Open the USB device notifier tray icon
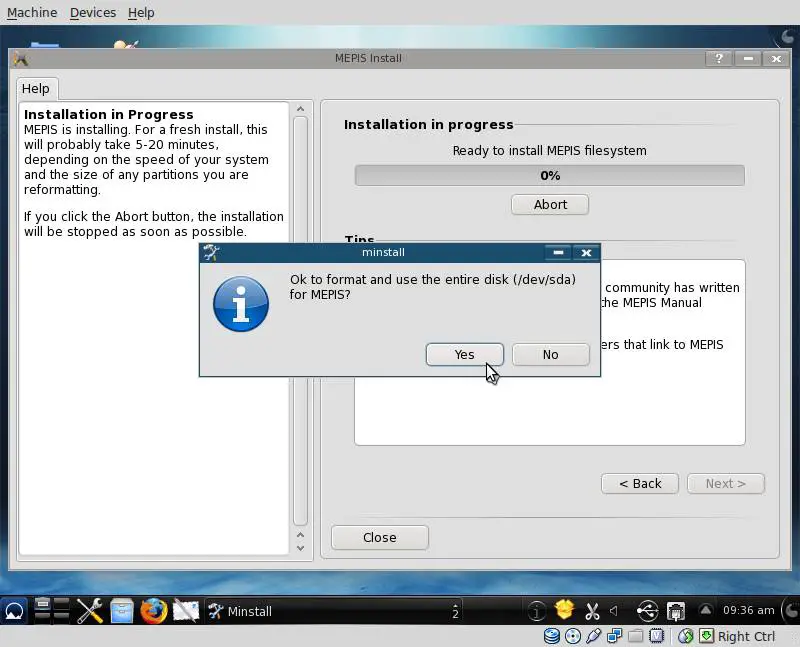The width and height of the screenshot is (800, 647). tap(647, 611)
